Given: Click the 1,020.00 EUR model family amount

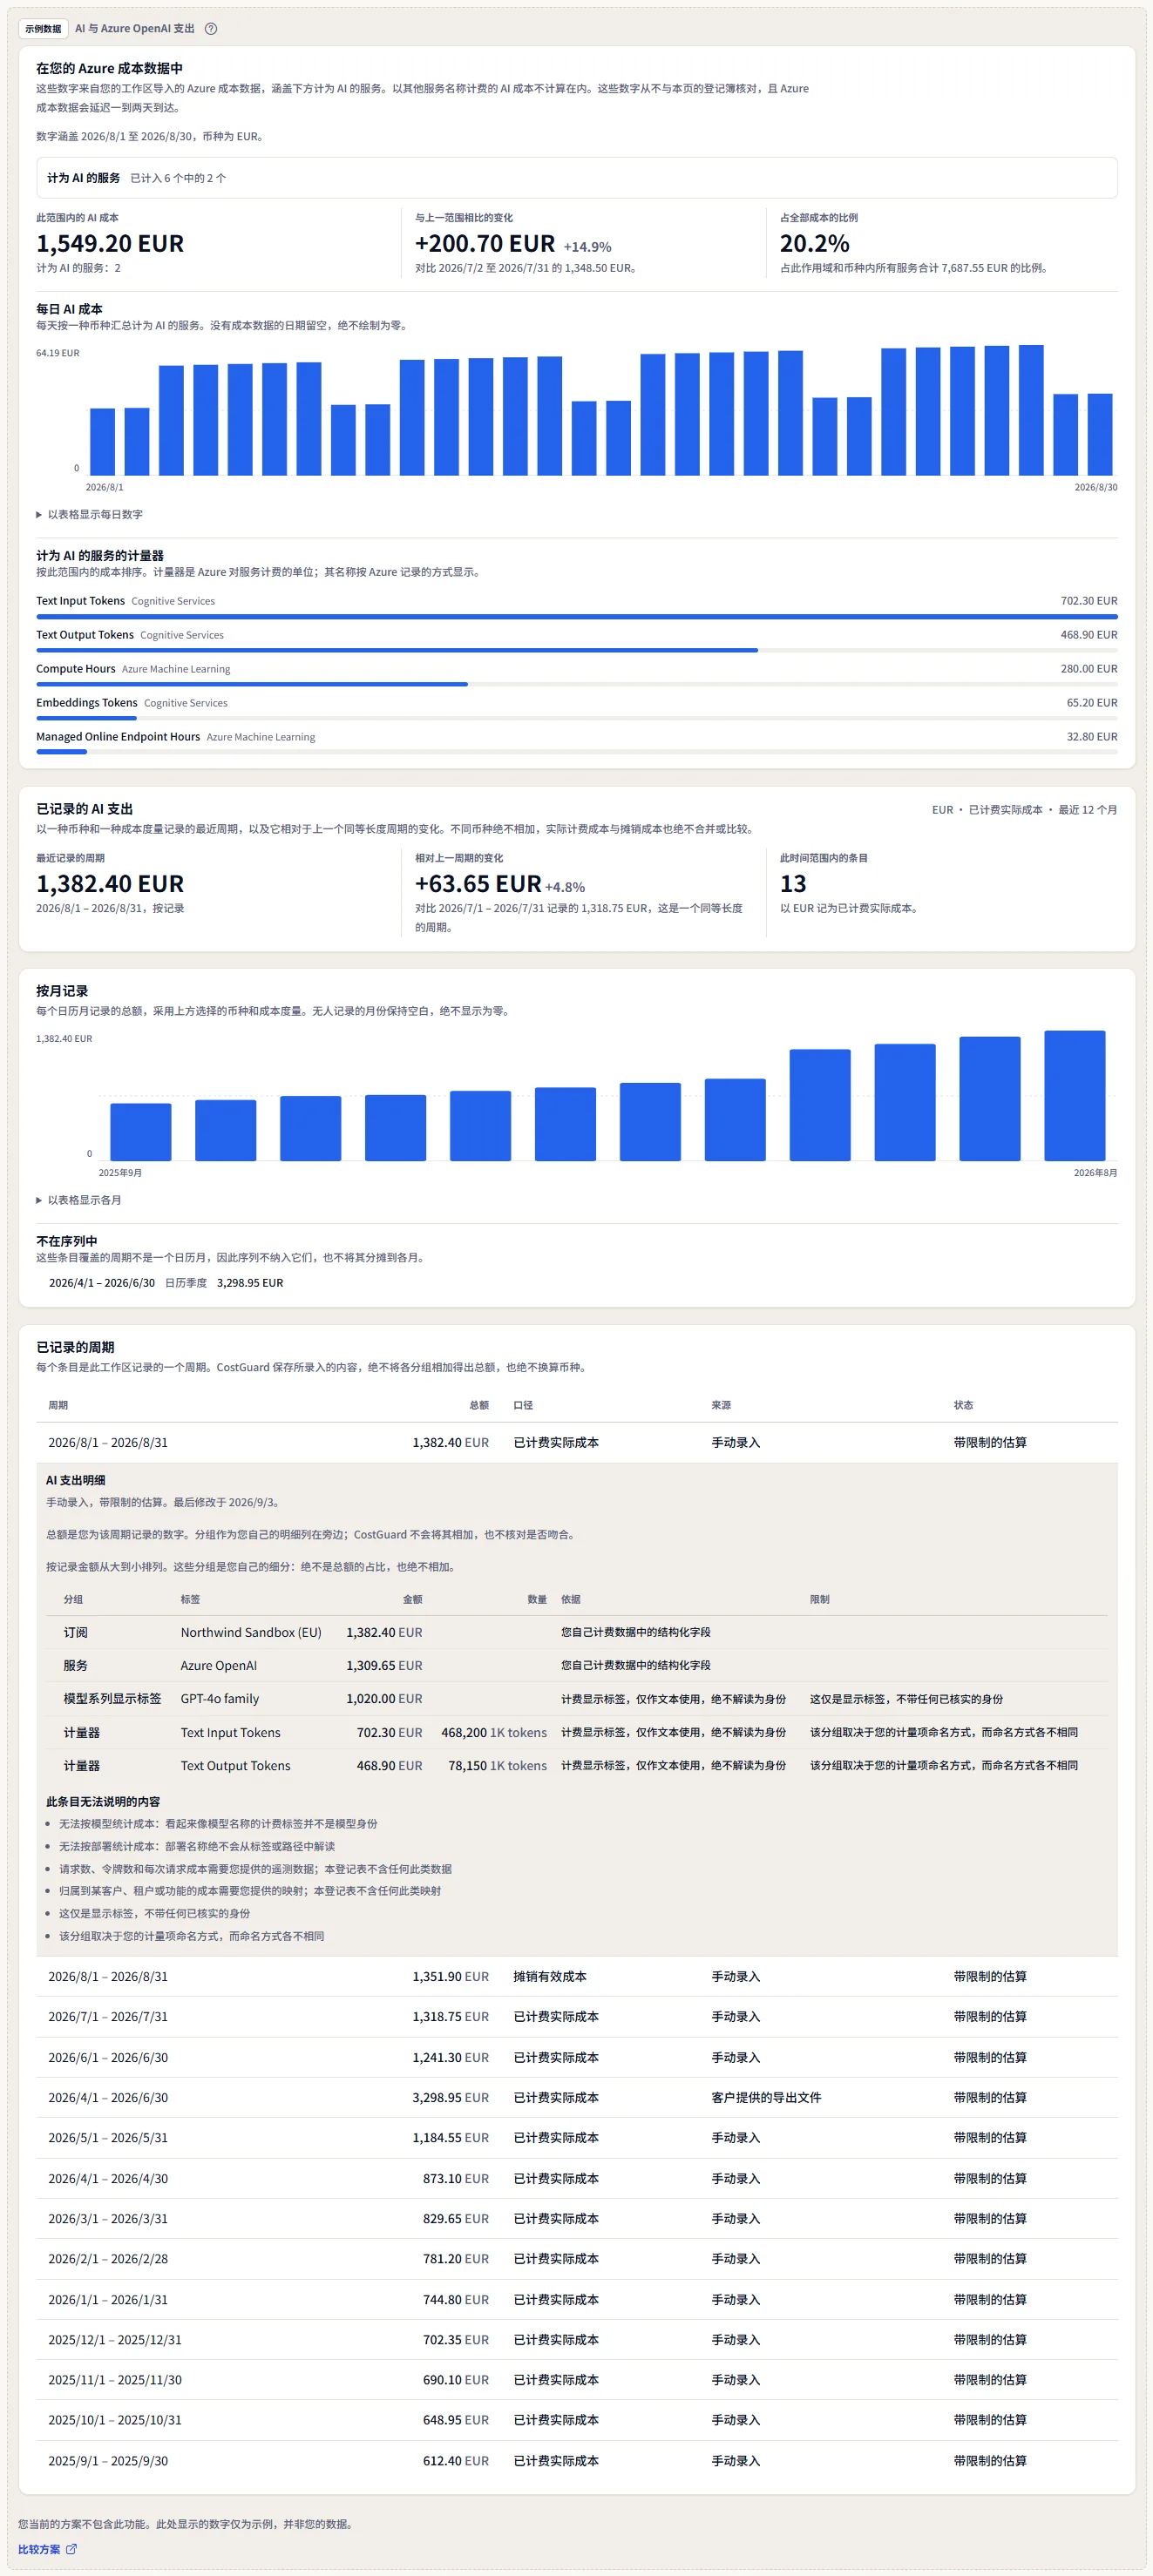Looking at the screenshot, I should (384, 1698).
